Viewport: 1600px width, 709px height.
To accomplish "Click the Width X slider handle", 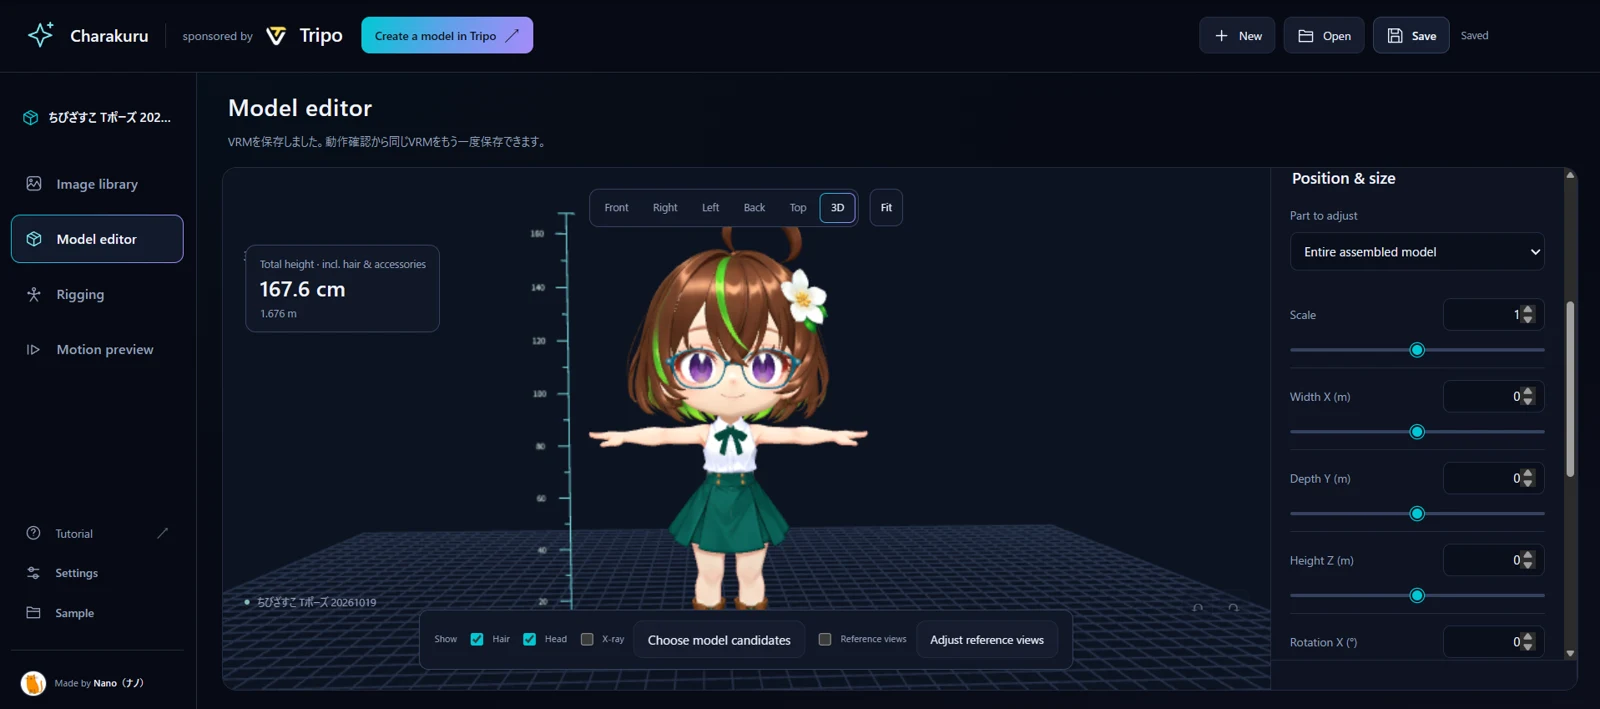I will point(1417,432).
